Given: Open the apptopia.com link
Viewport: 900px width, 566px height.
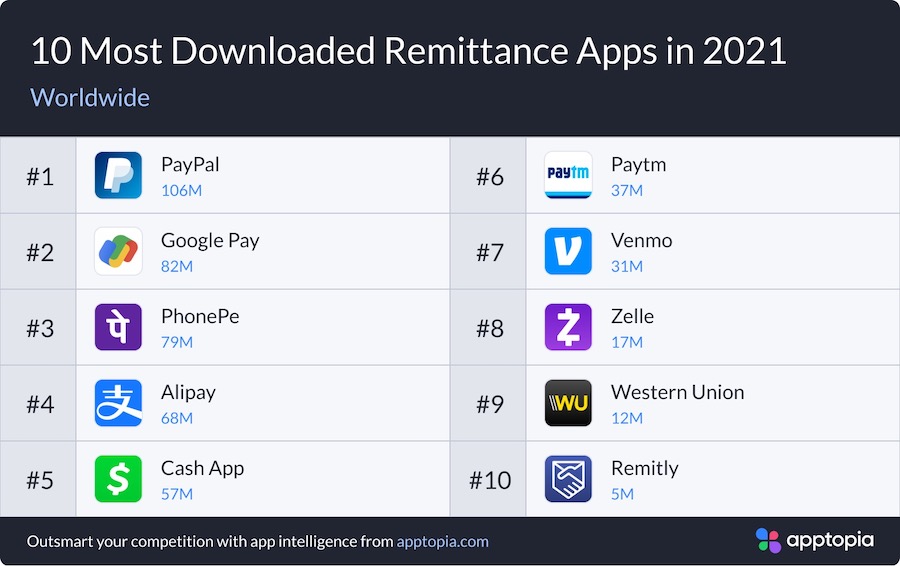Looking at the screenshot, I should click(443, 541).
